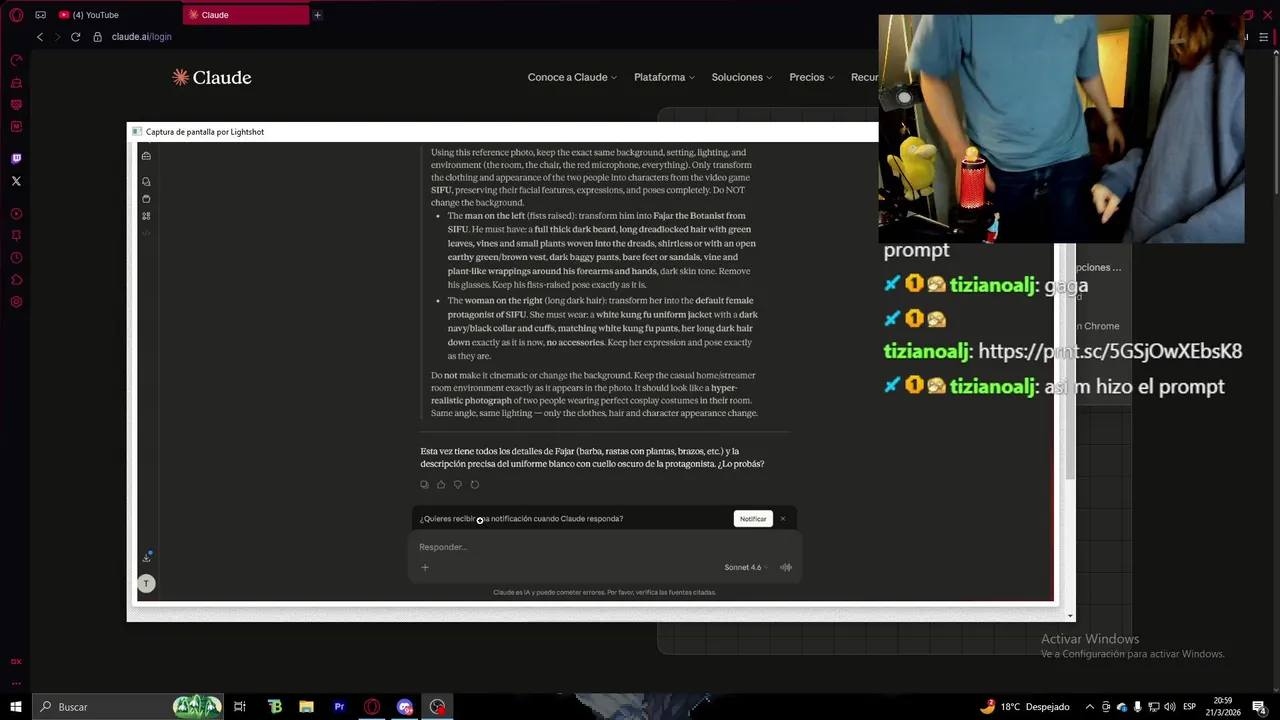
Task: Open Premiere Pro from taskbar
Action: [339, 707]
